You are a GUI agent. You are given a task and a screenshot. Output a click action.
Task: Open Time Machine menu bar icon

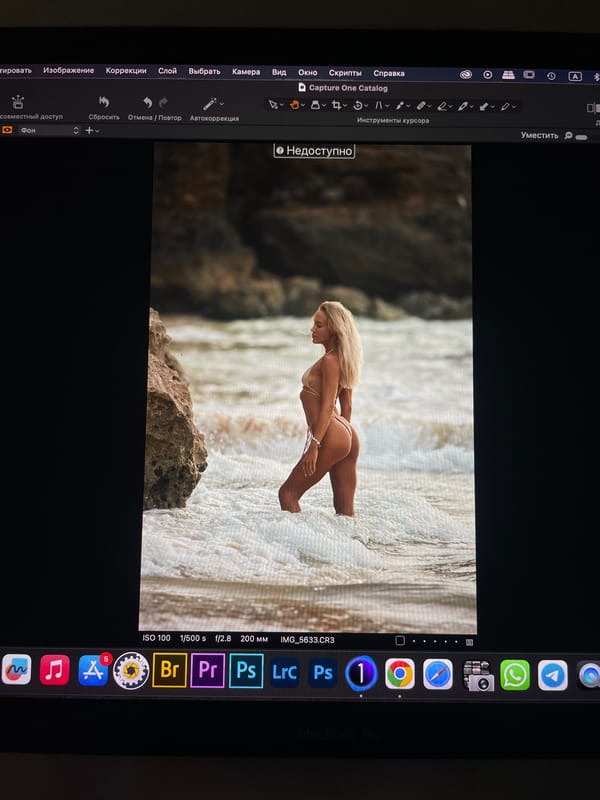(x=551, y=76)
